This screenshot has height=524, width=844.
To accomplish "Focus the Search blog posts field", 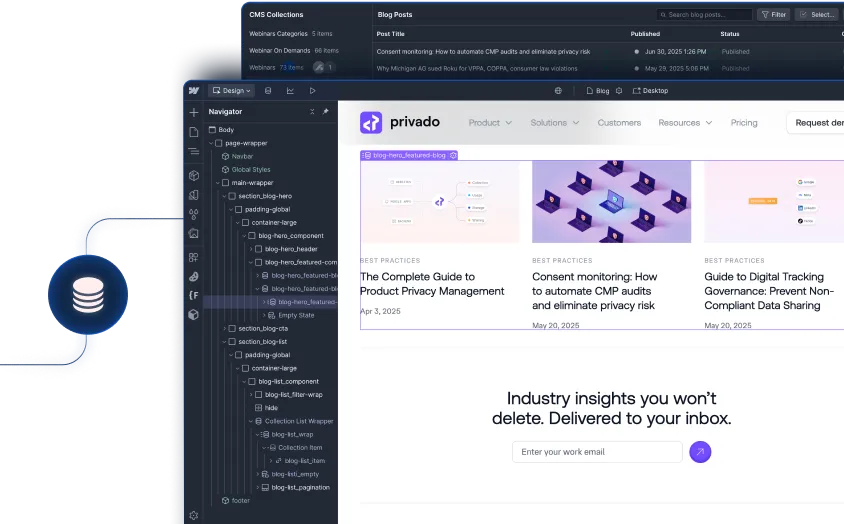I will click(x=704, y=15).
